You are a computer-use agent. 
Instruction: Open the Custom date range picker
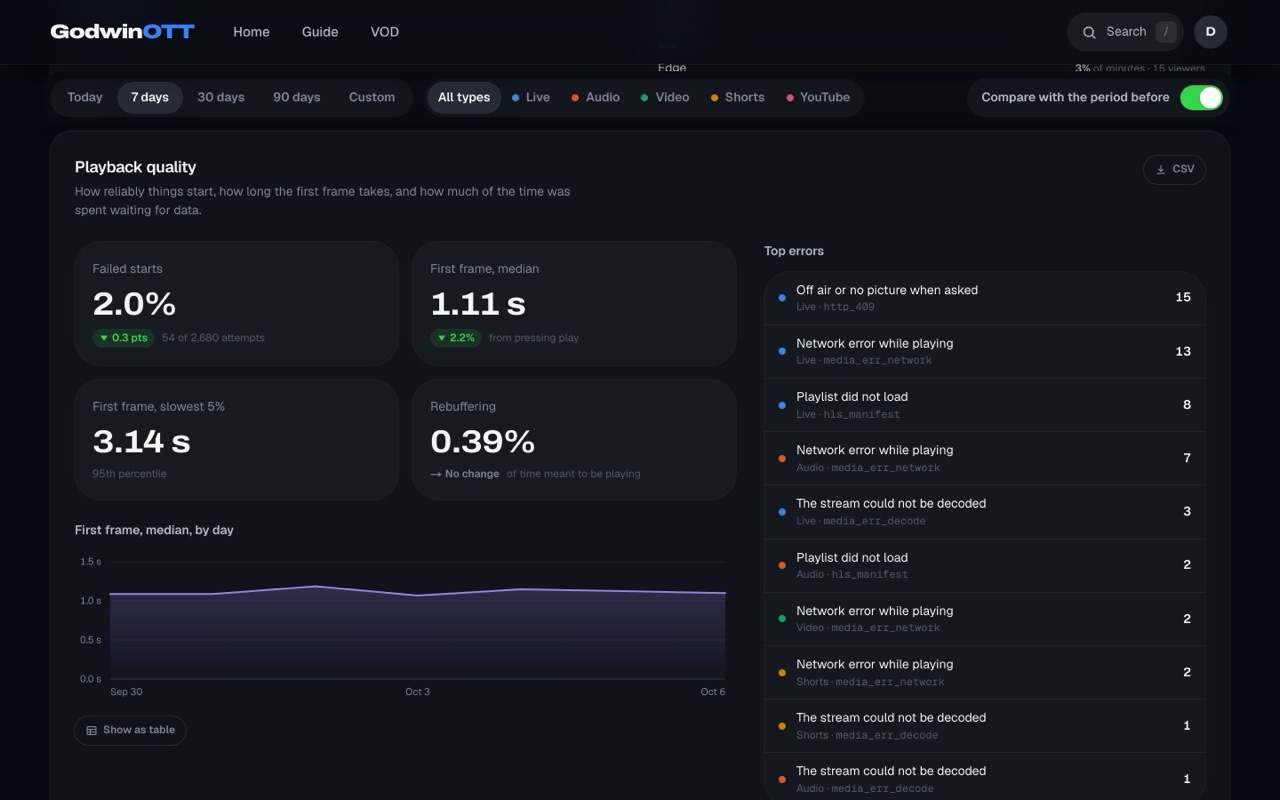(372, 97)
